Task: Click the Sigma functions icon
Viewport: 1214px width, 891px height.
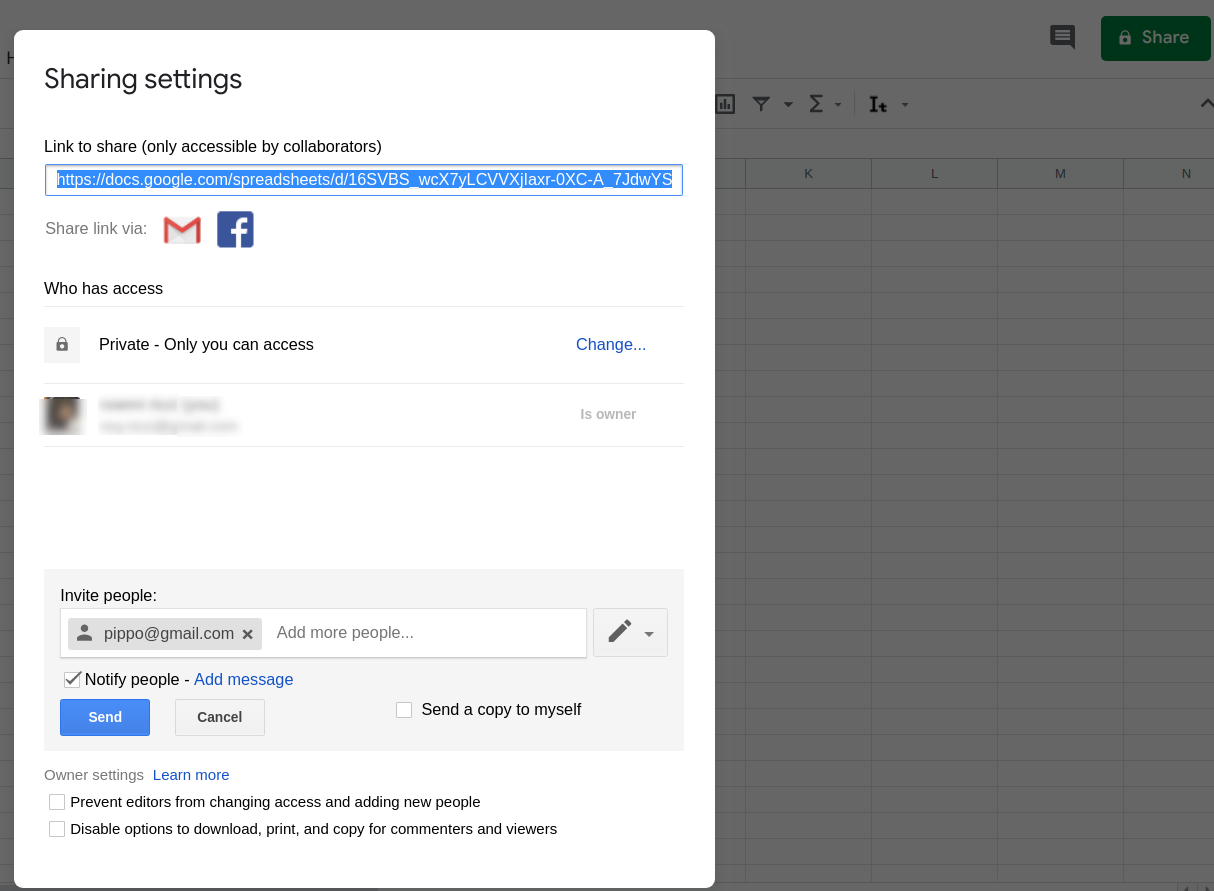Action: (x=816, y=104)
